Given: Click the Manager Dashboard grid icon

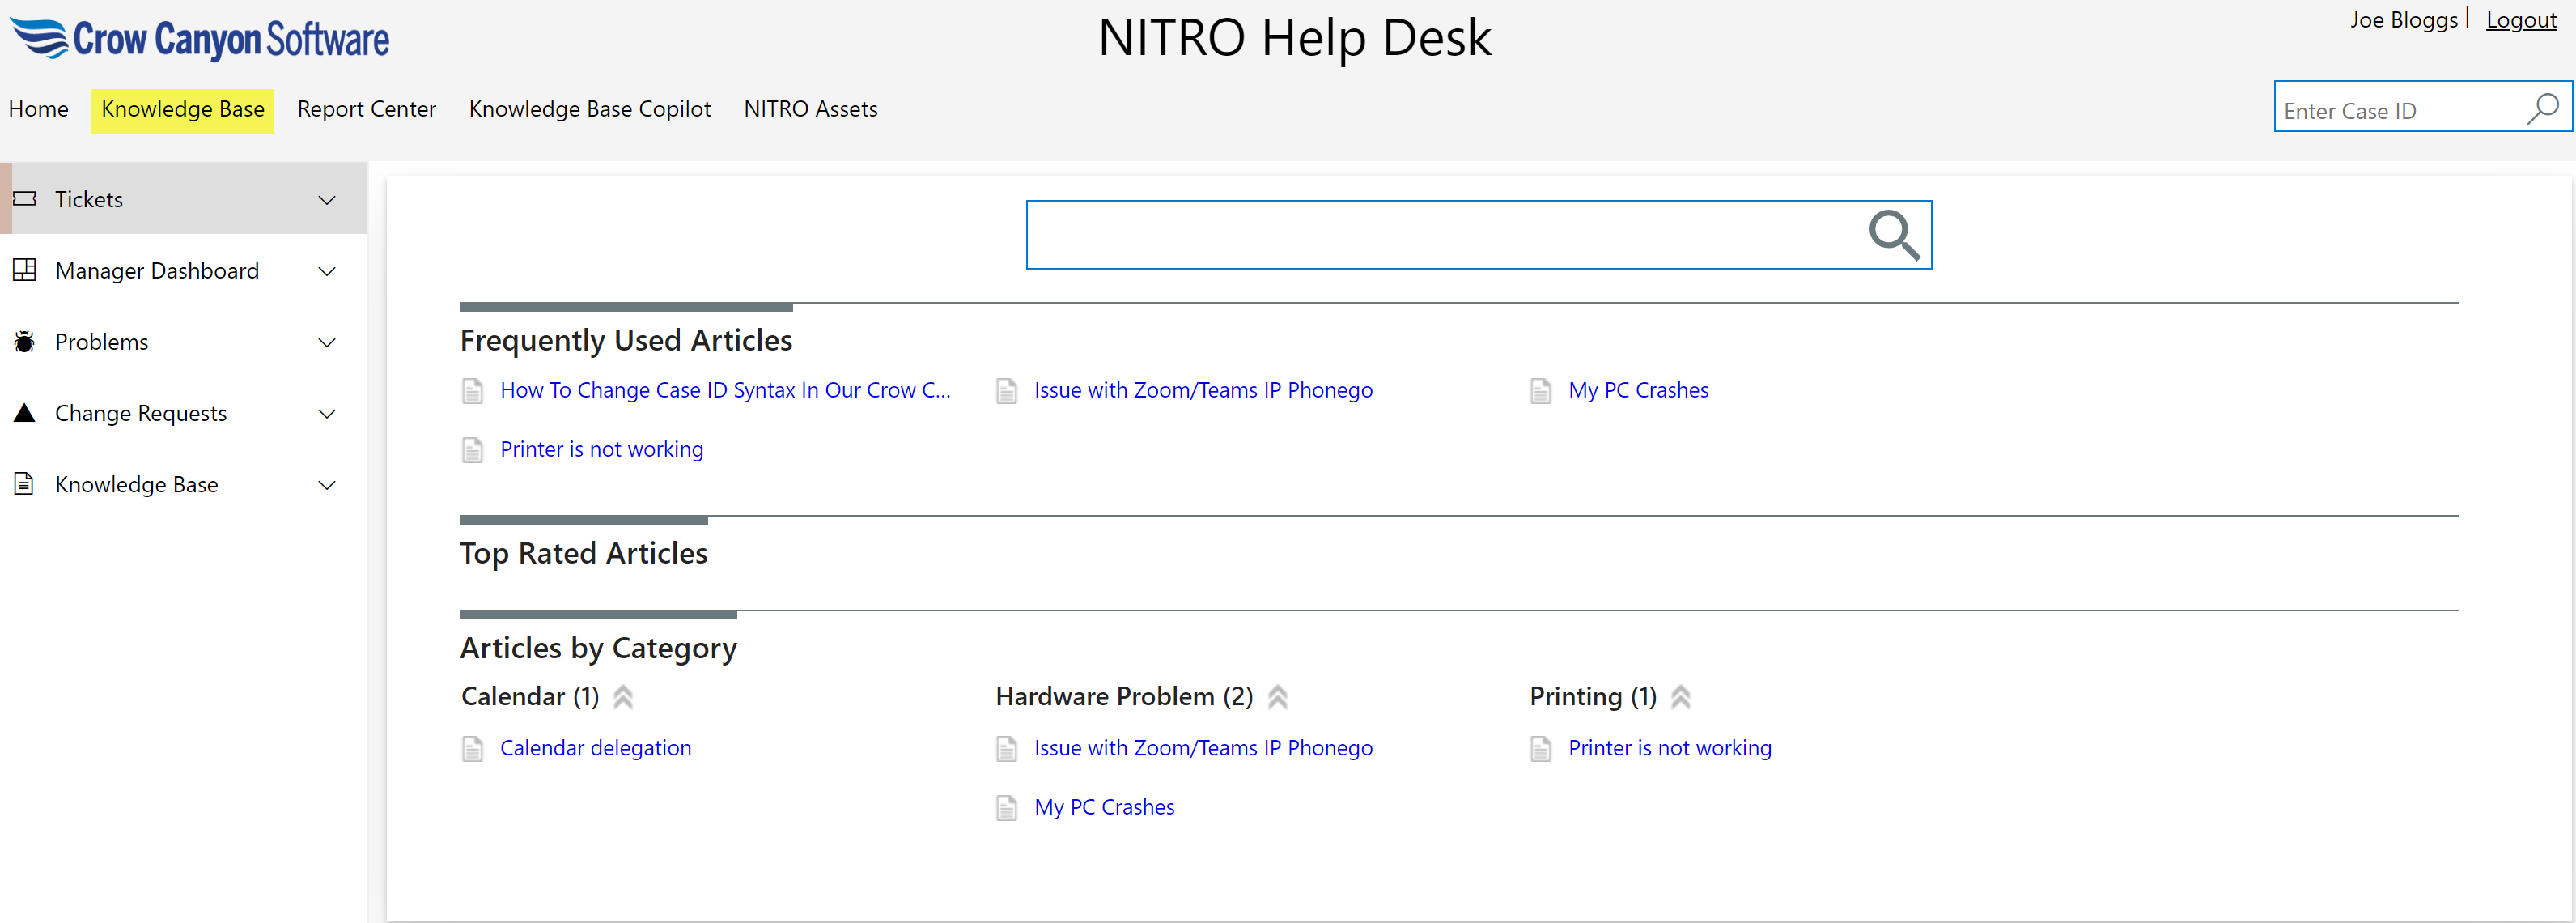Looking at the screenshot, I should (24, 270).
